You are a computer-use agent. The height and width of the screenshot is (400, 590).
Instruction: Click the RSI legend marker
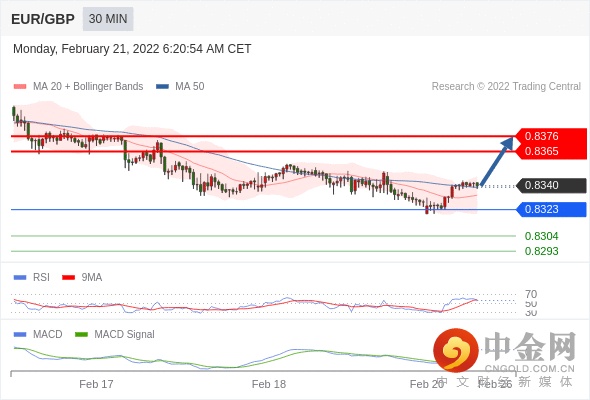(x=20, y=278)
